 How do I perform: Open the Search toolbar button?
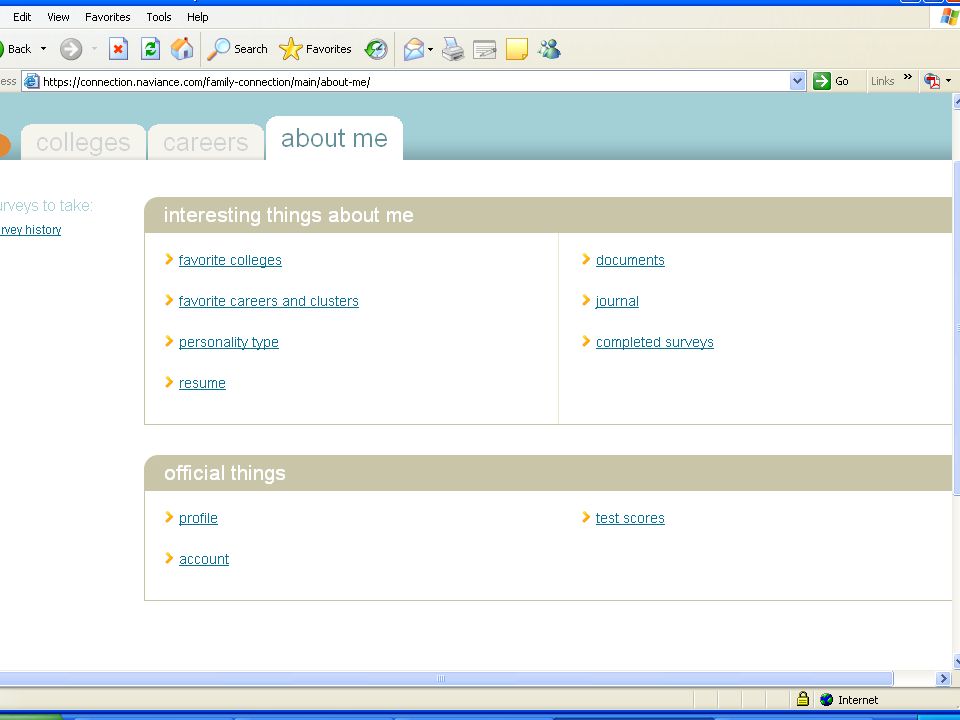238,49
